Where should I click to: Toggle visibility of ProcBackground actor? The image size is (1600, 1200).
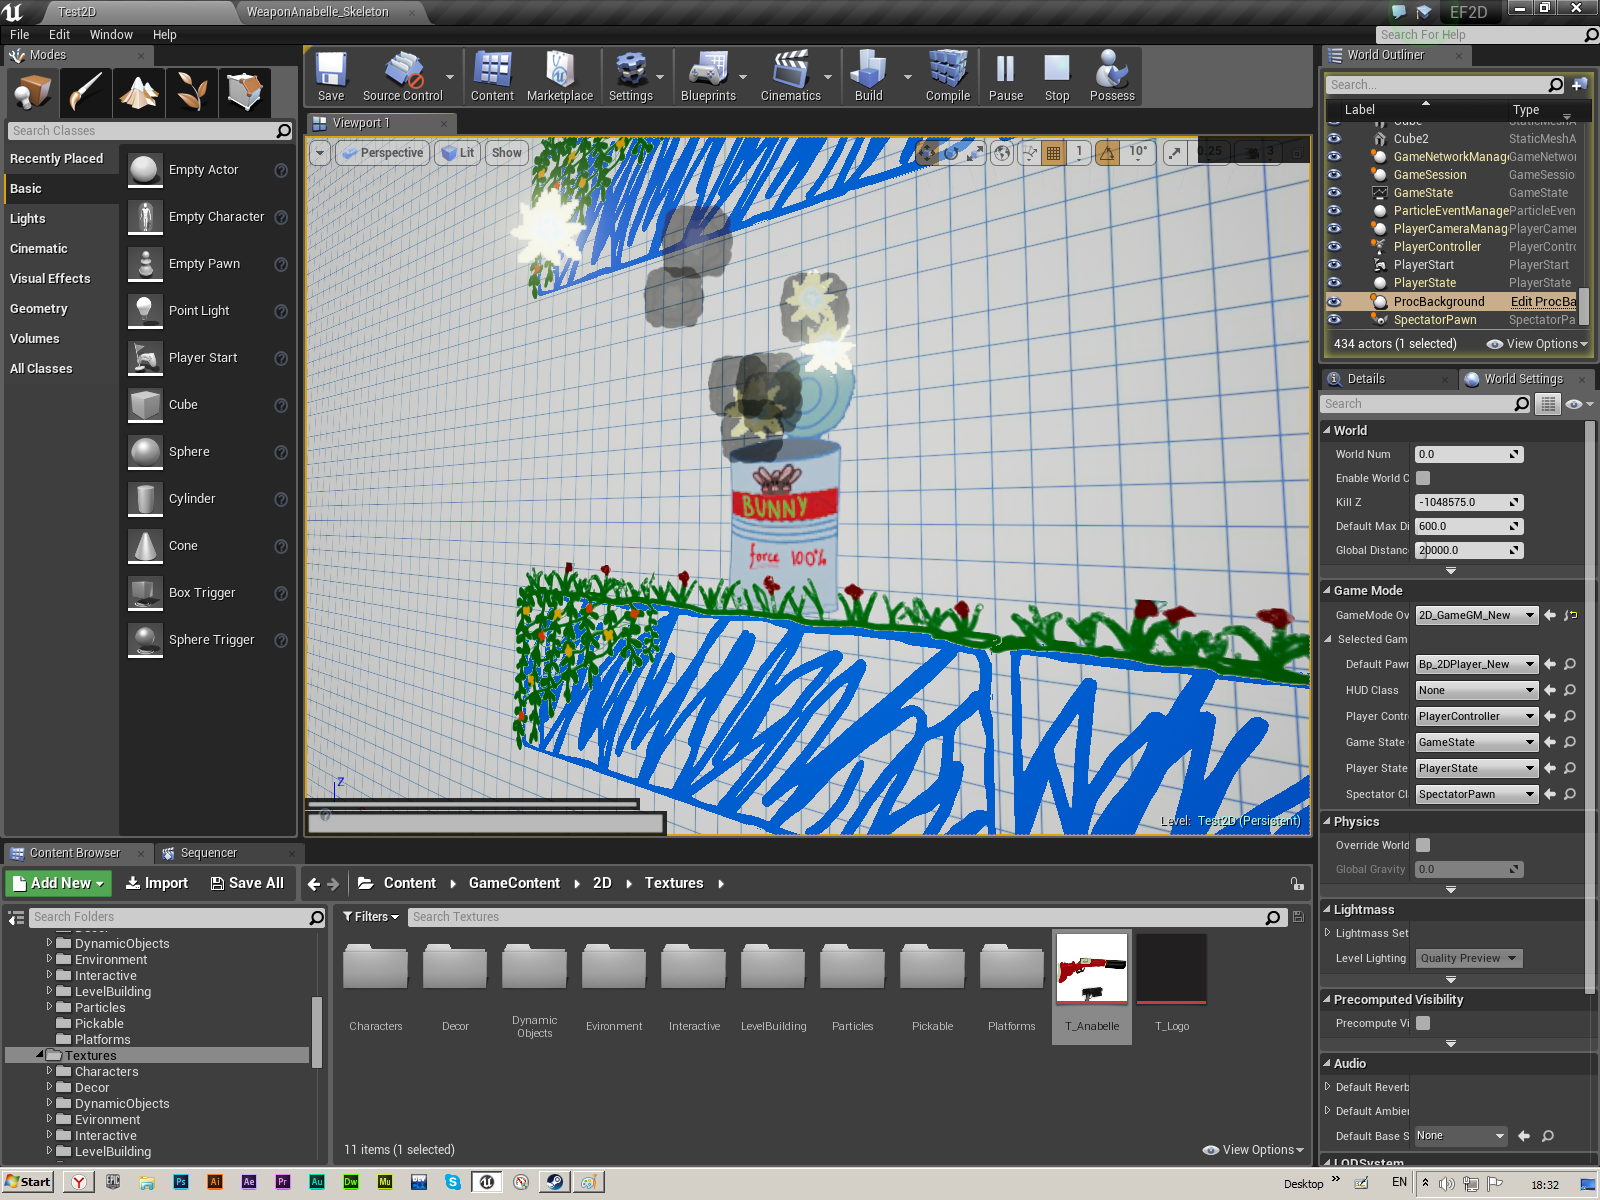(1334, 302)
